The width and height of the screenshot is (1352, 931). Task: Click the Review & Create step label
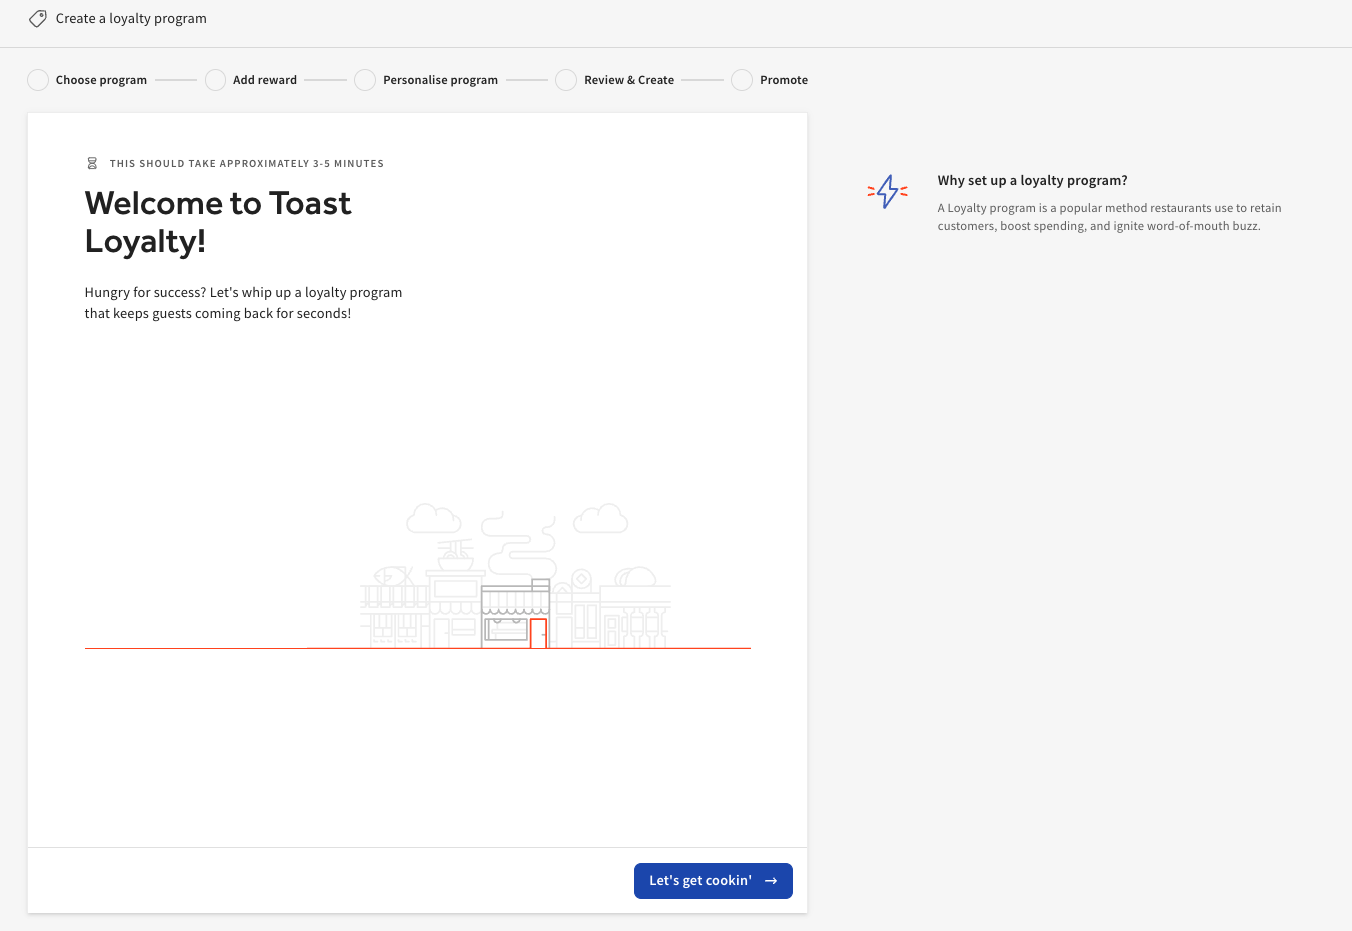pos(630,79)
